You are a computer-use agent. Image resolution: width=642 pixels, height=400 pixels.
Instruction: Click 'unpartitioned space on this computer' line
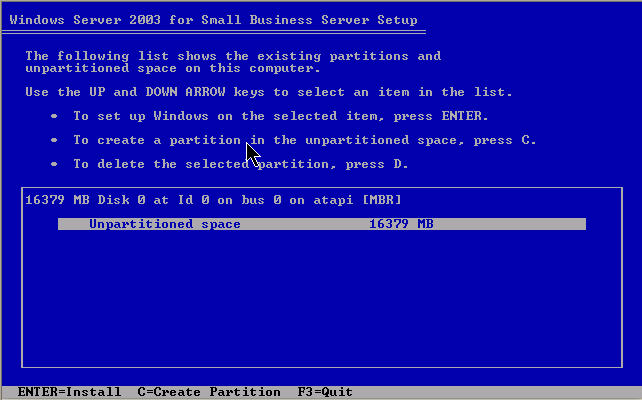(x=172, y=68)
